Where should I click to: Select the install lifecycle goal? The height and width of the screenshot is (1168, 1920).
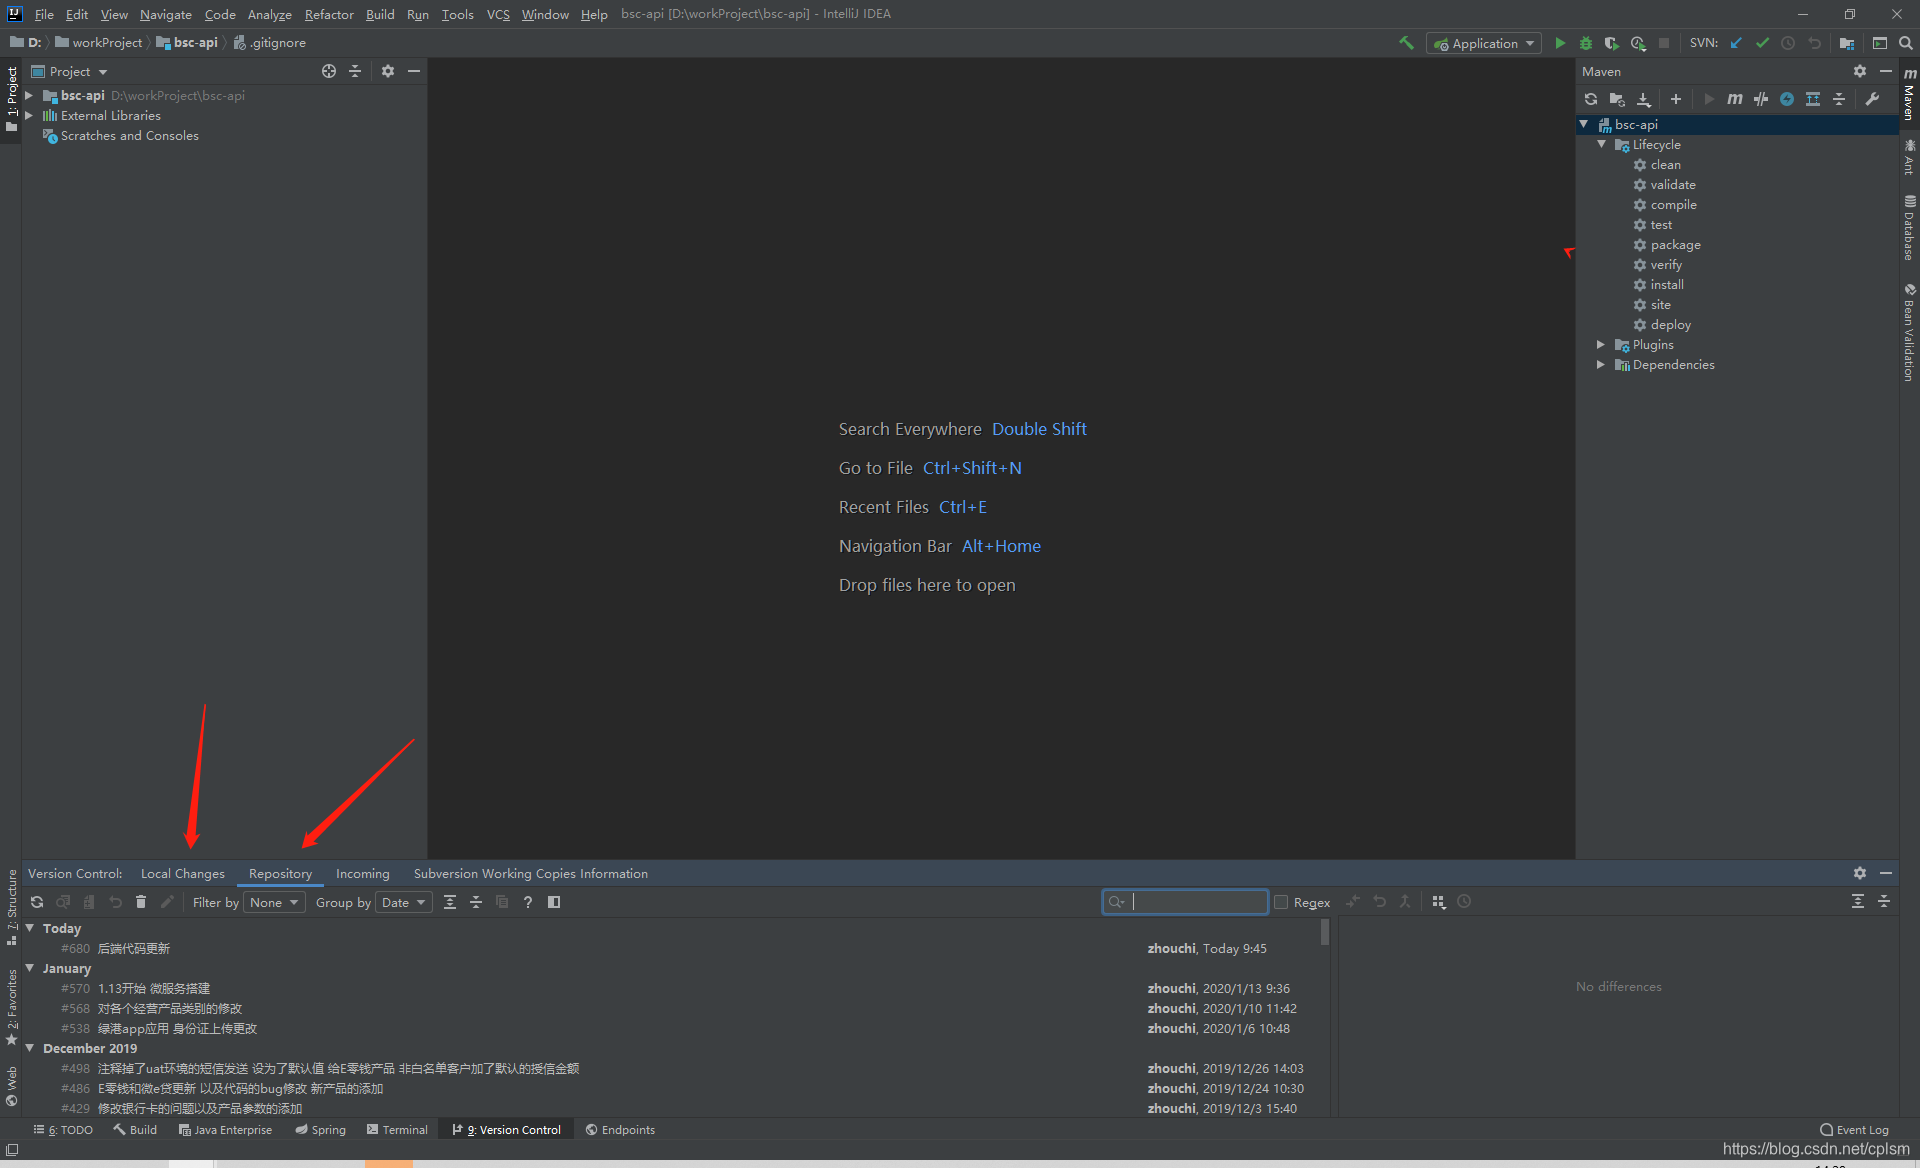point(1666,285)
